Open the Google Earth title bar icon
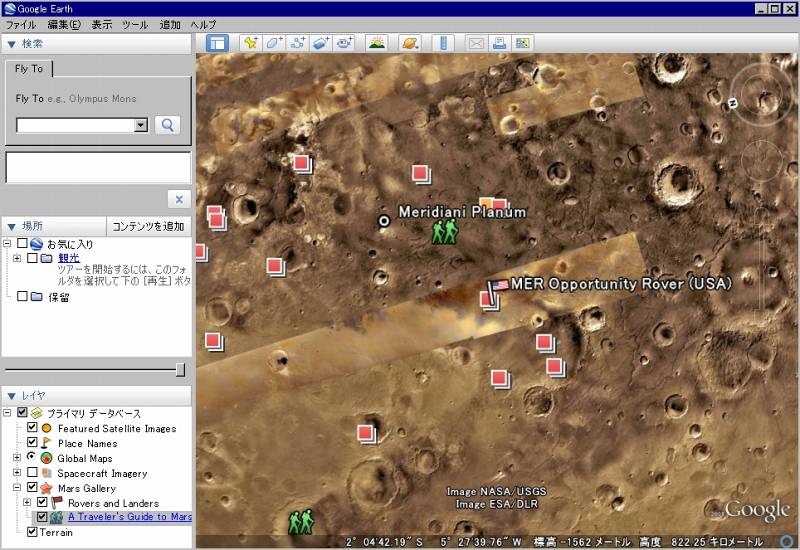This screenshot has height=550, width=800. click(x=9, y=9)
